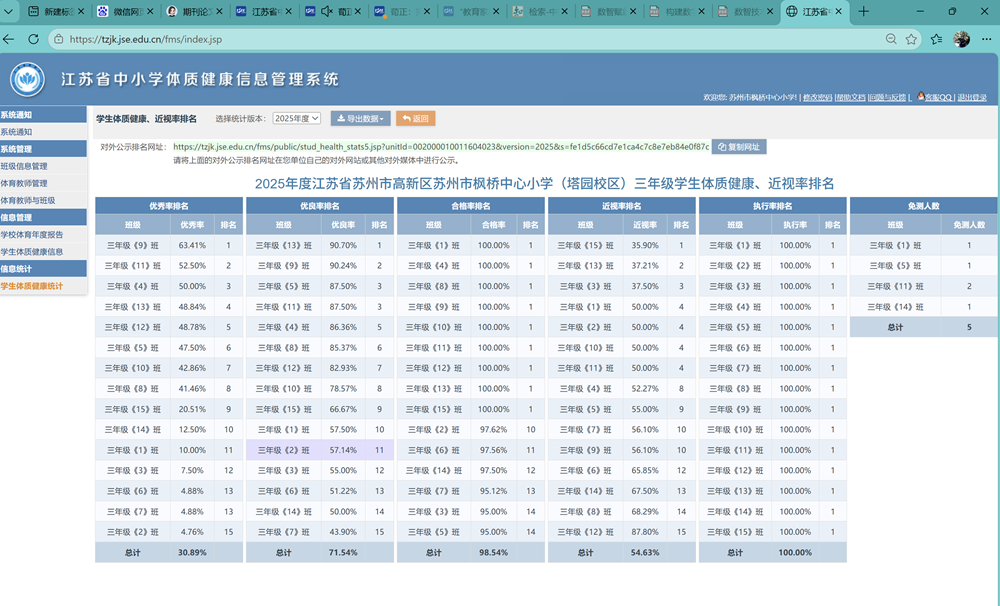Viewport: 1000px width, 606px height.
Task: Add page to favorites with star icon
Action: click(911, 39)
